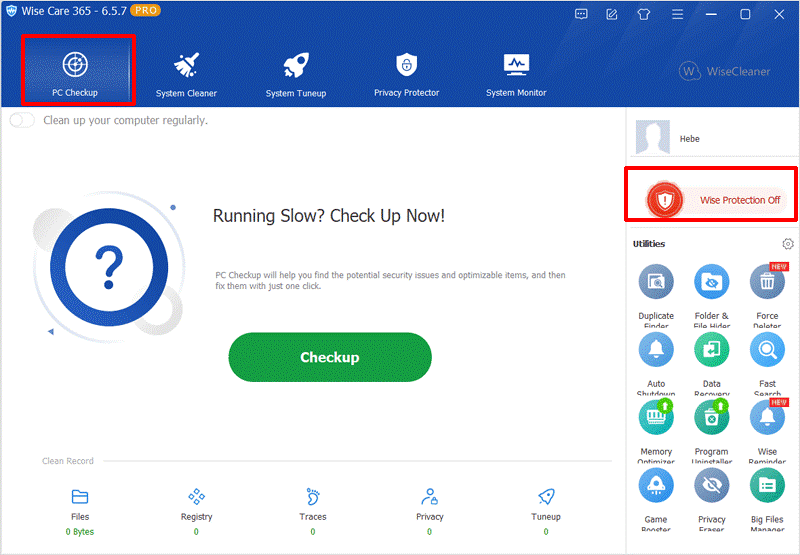Viewport: 800px width, 555px height.
Task: Launch the Game Booster utility
Action: pos(656,500)
